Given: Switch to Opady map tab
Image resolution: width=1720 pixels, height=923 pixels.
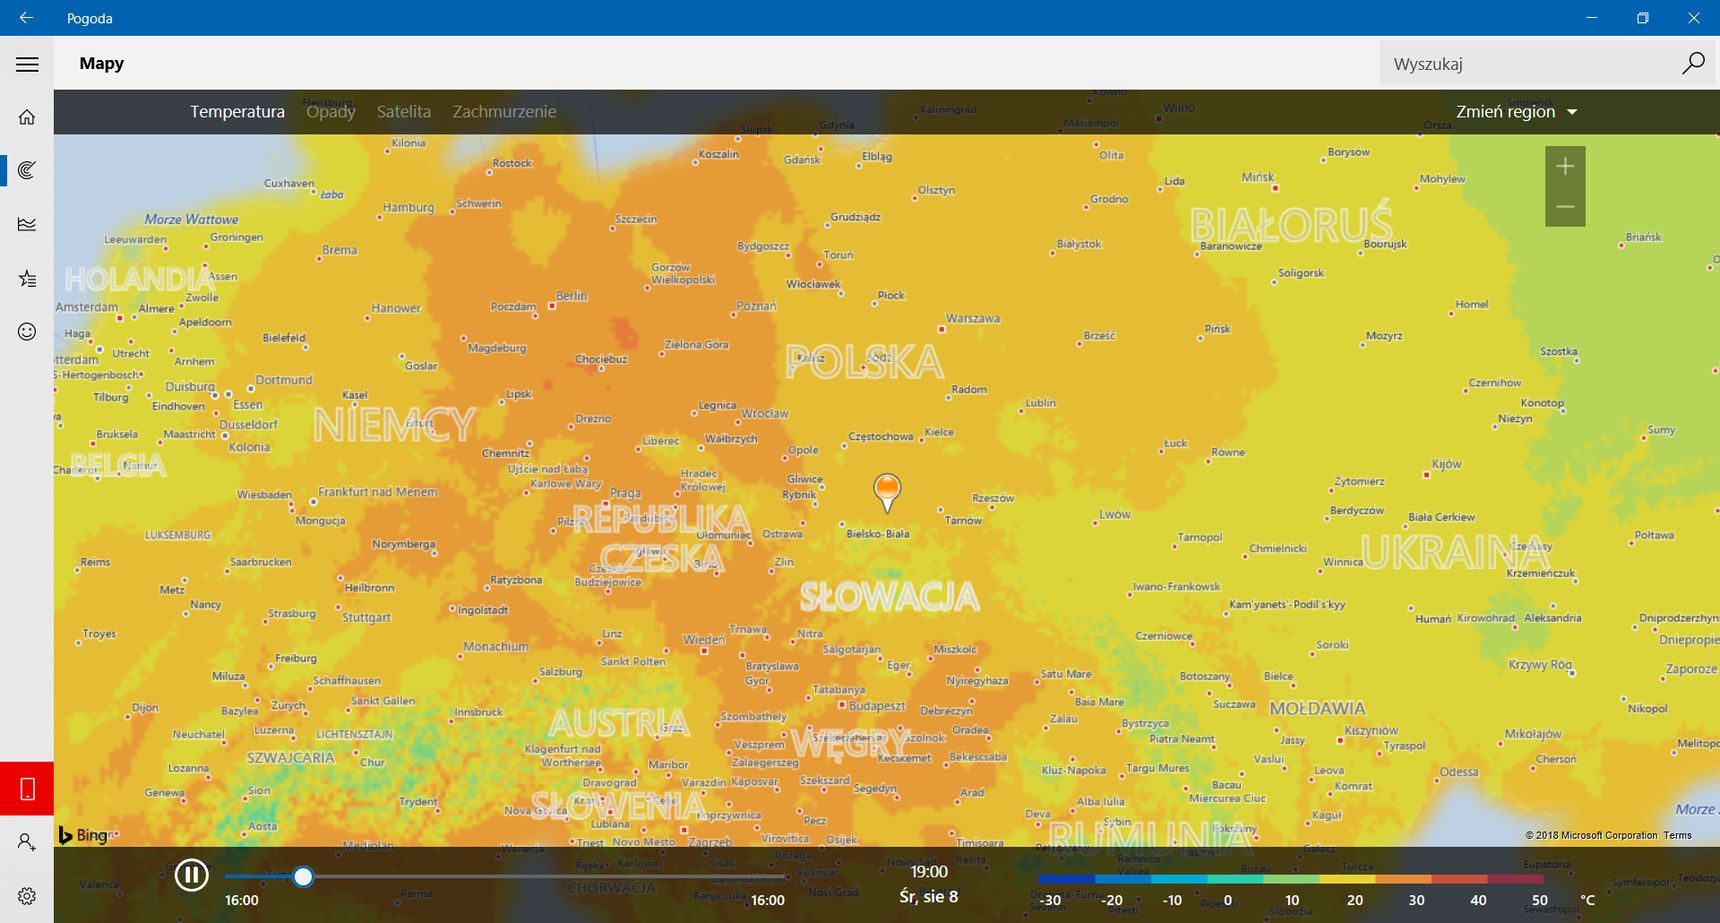Looking at the screenshot, I should coord(331,112).
